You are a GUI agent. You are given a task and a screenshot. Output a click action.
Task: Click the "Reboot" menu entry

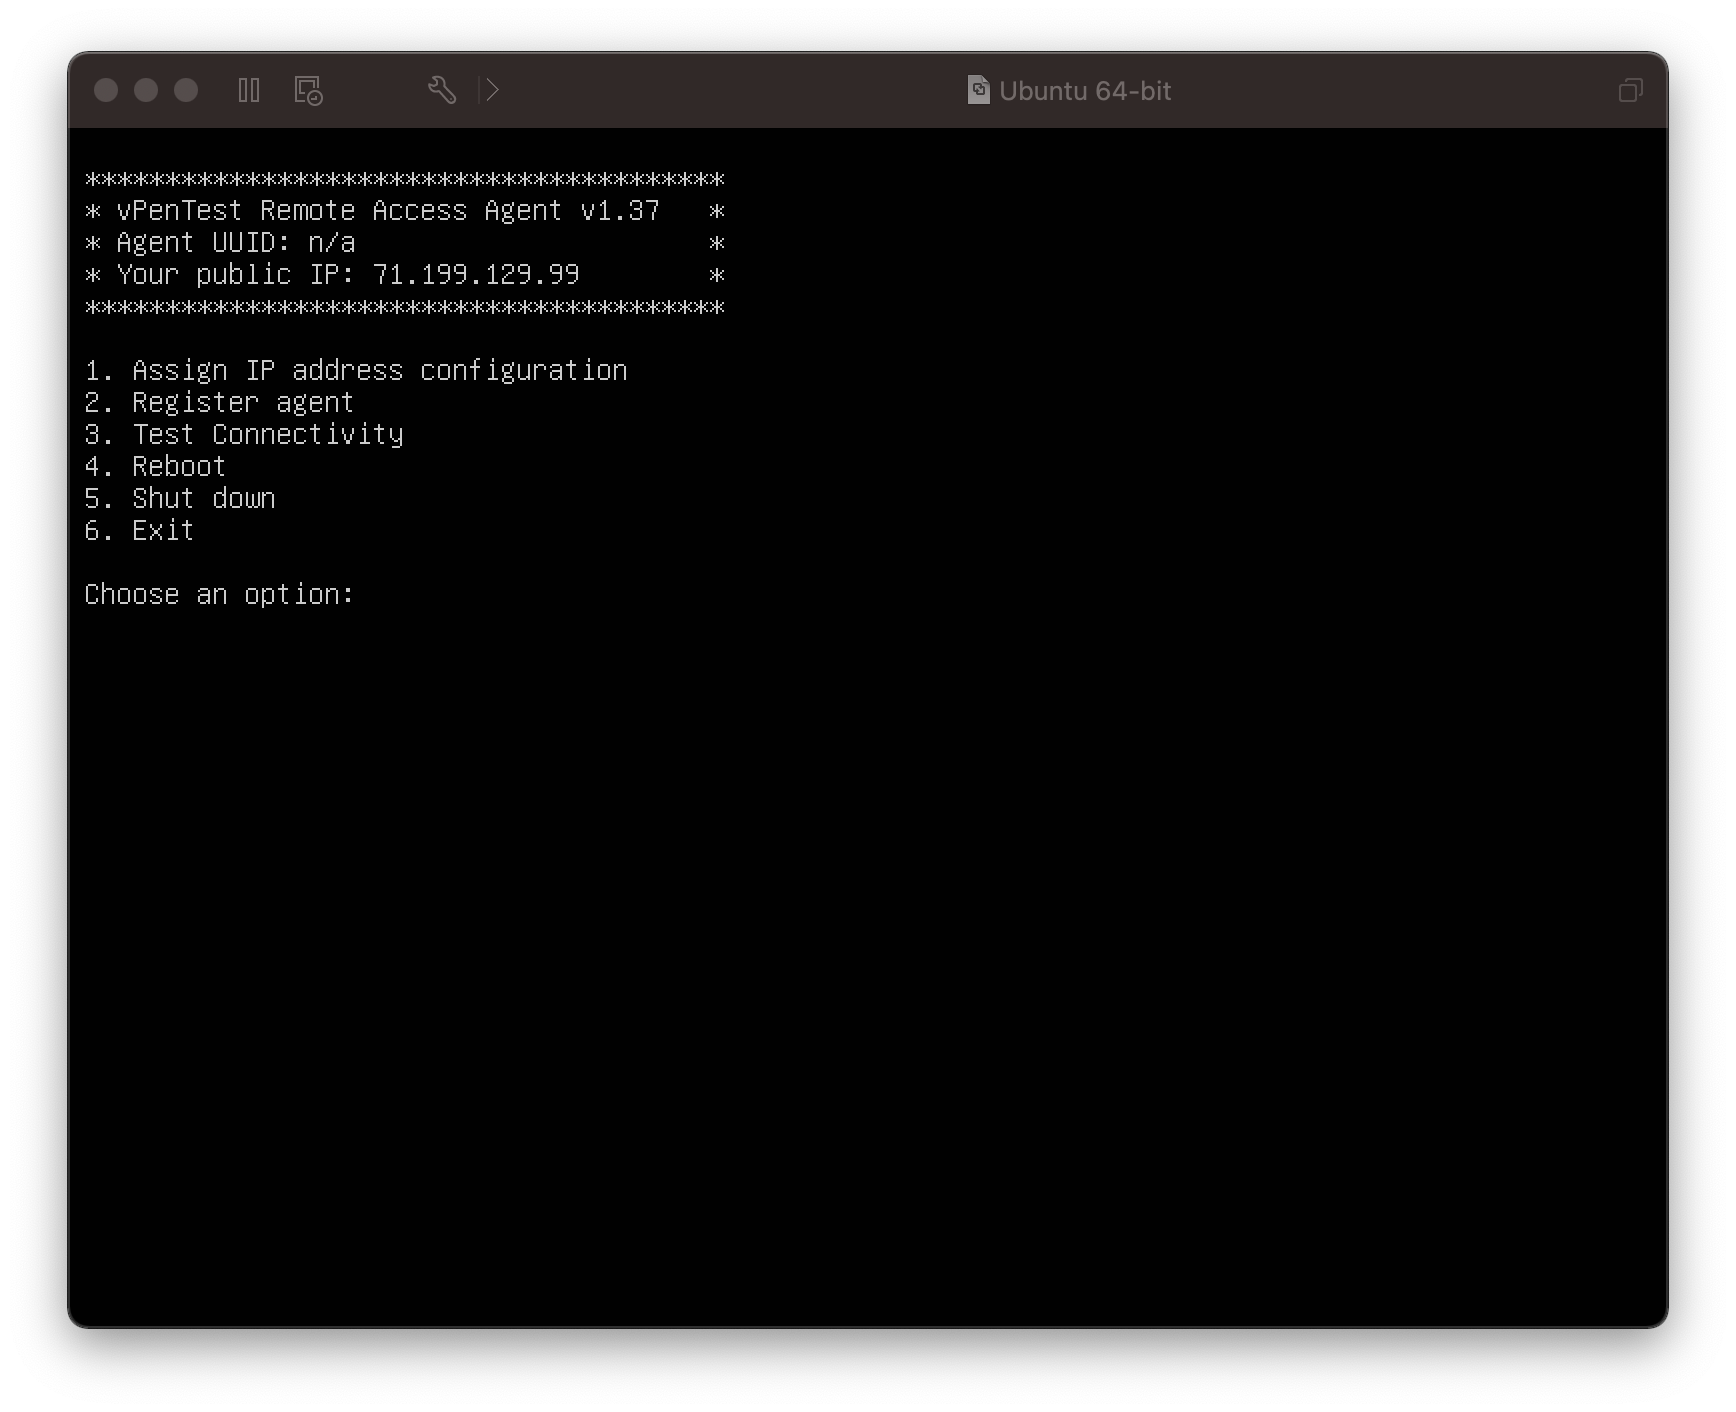[178, 467]
